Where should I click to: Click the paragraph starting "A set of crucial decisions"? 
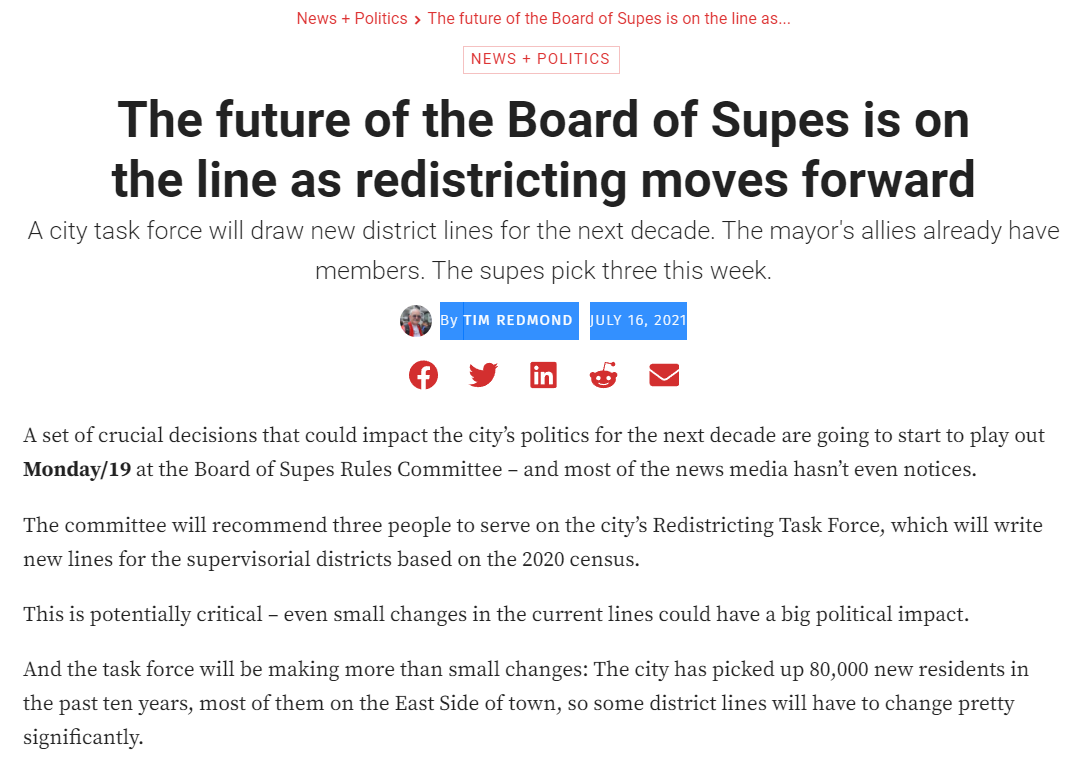(534, 452)
